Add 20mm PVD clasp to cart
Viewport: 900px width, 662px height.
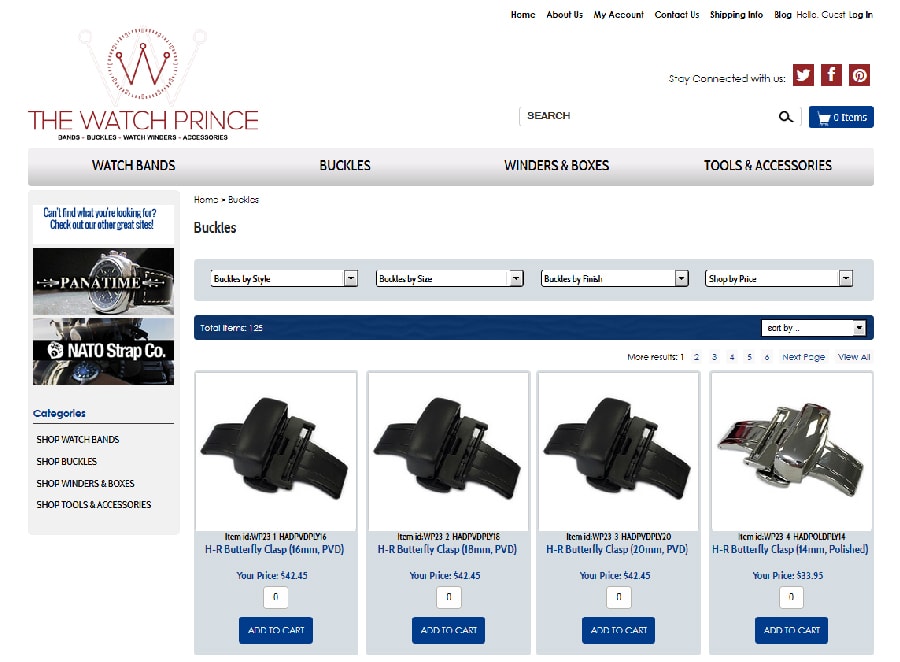pos(618,630)
